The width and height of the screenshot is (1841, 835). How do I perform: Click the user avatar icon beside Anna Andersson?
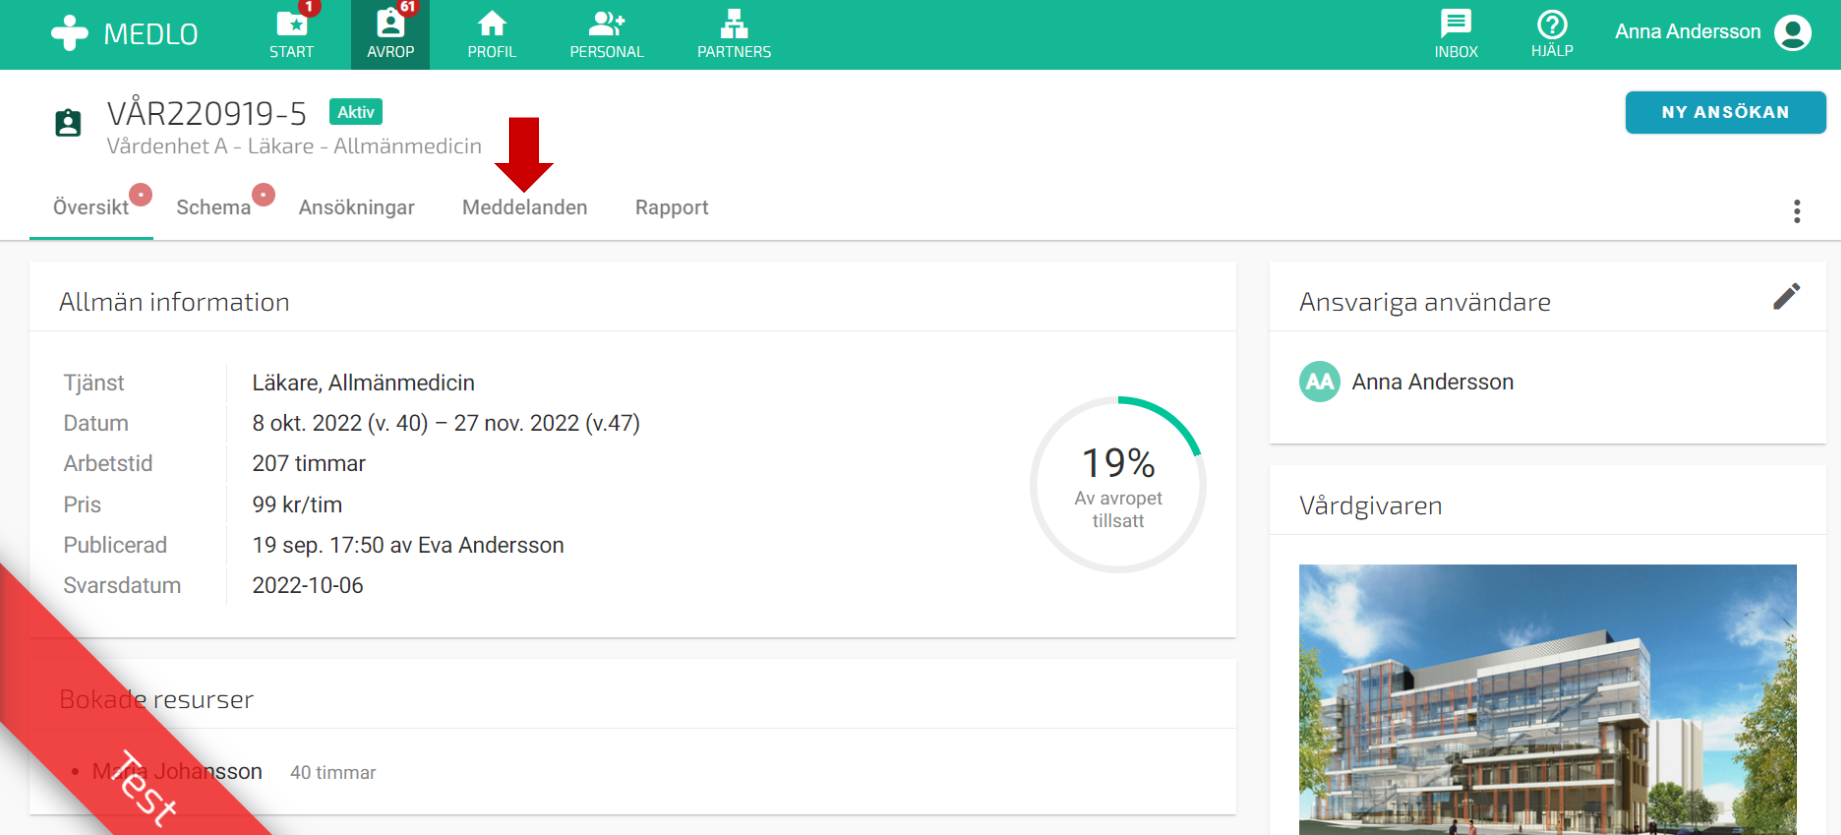(x=1792, y=33)
